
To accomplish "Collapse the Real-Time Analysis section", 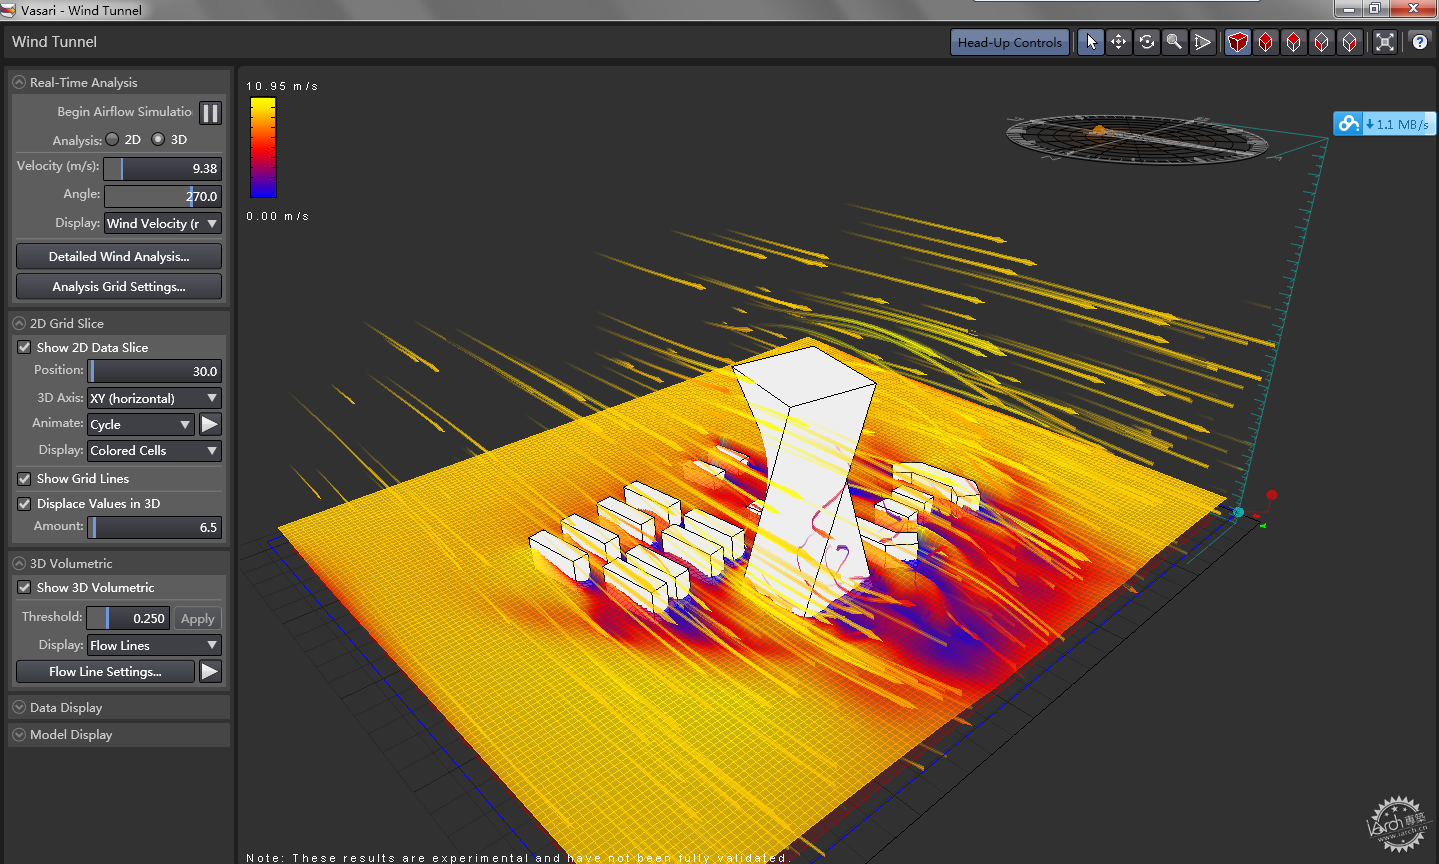I will pos(19,82).
